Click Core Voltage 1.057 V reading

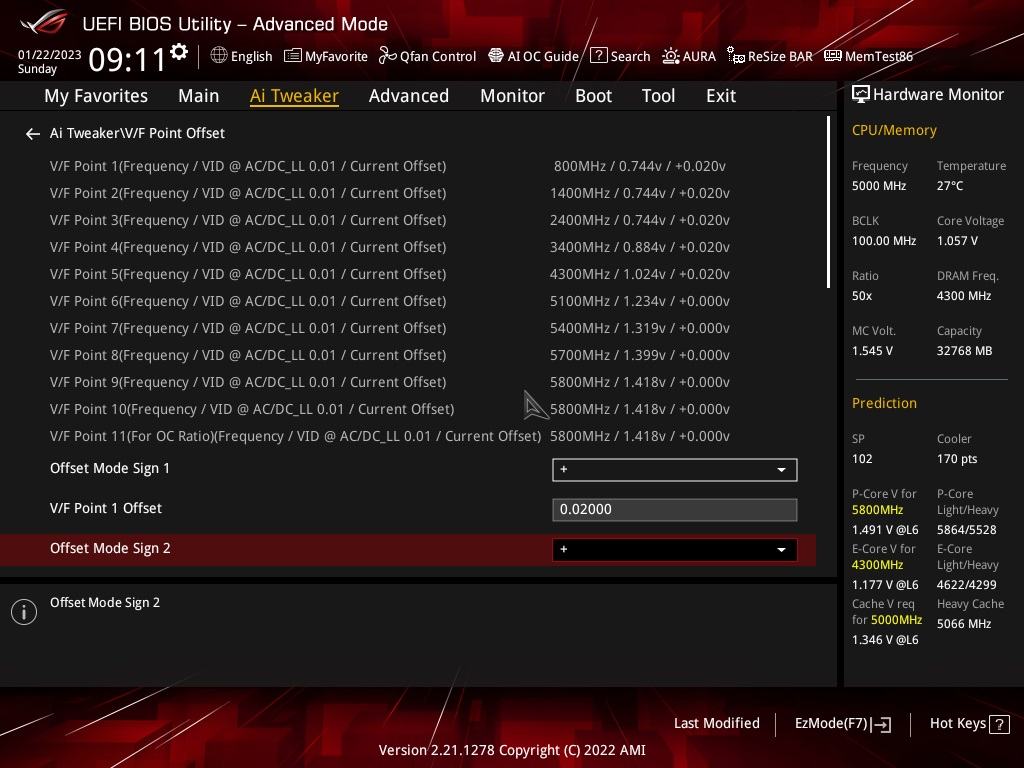957,241
